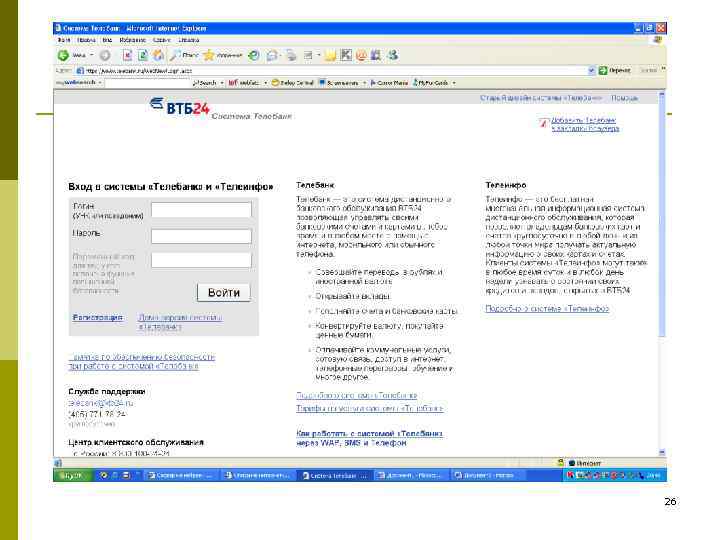This screenshot has height=540, width=720.
Task: Expand the webfetch dropdown arrow
Action: [265, 83]
